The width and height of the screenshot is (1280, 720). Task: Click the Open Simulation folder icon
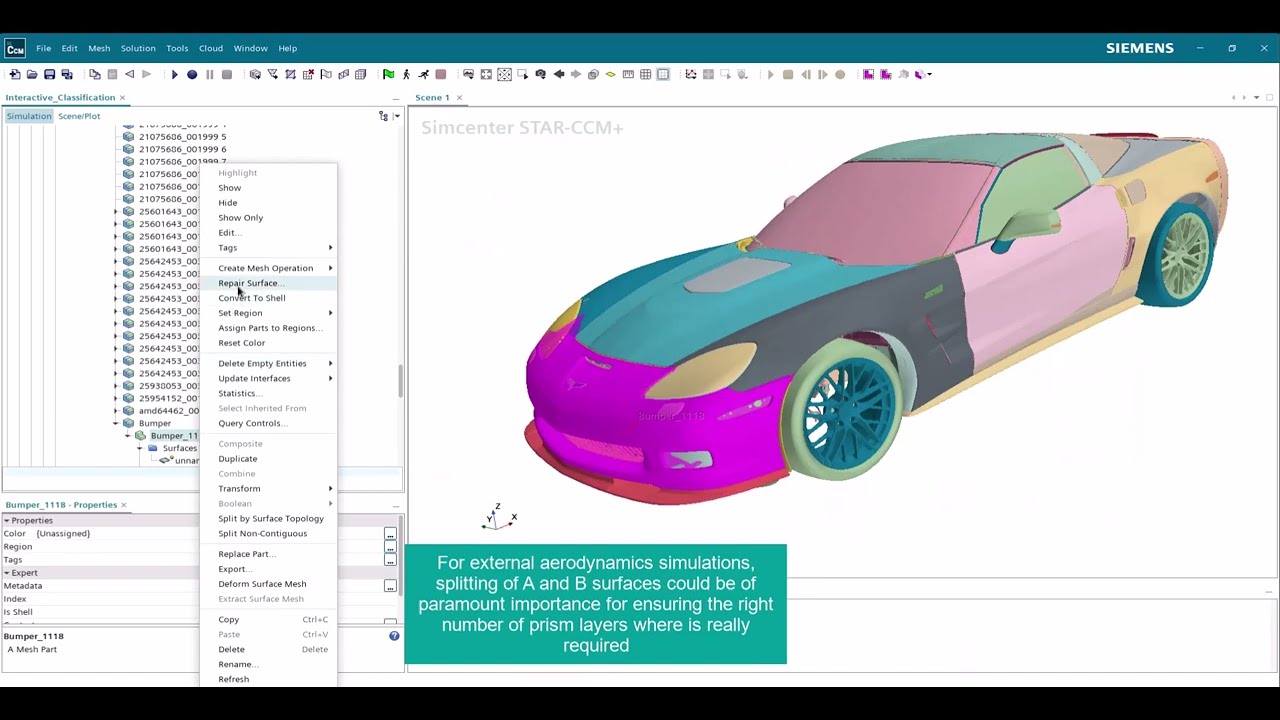click(x=32, y=74)
